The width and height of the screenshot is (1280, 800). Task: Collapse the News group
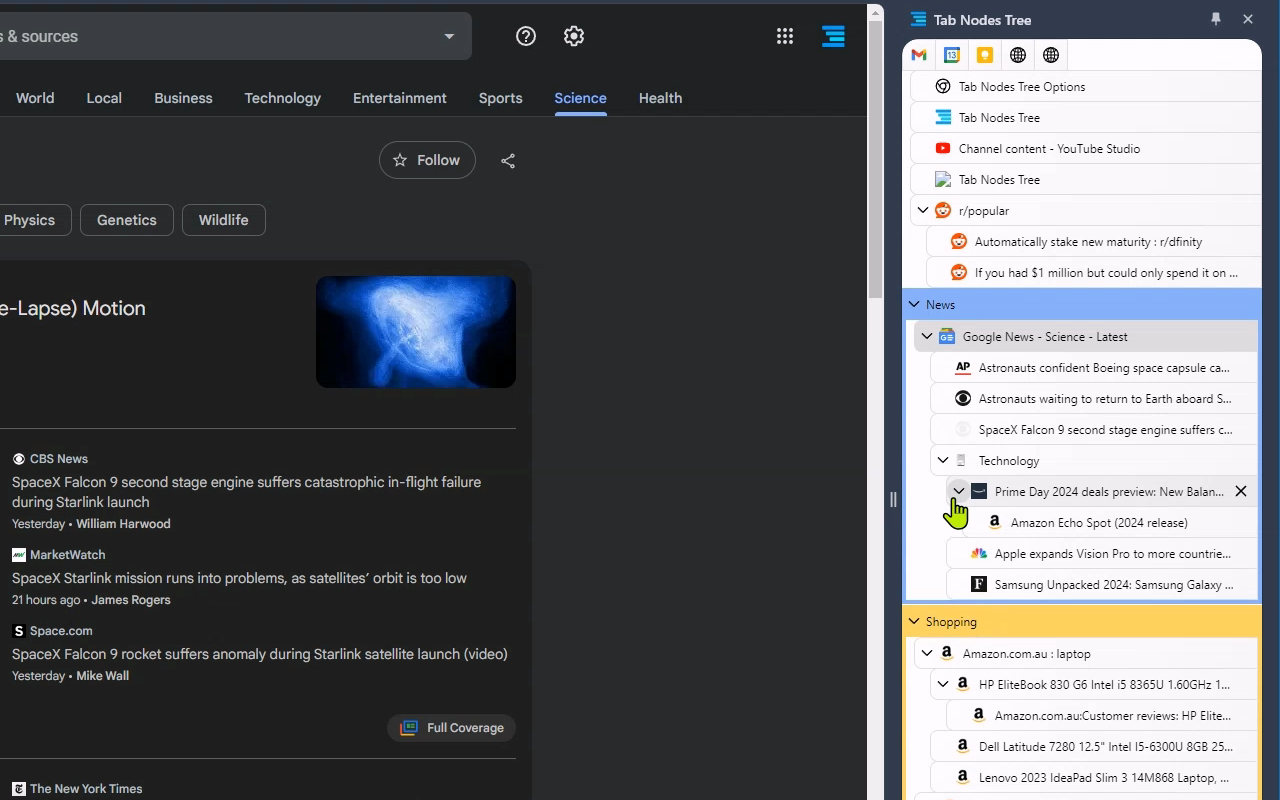pyautogui.click(x=913, y=304)
